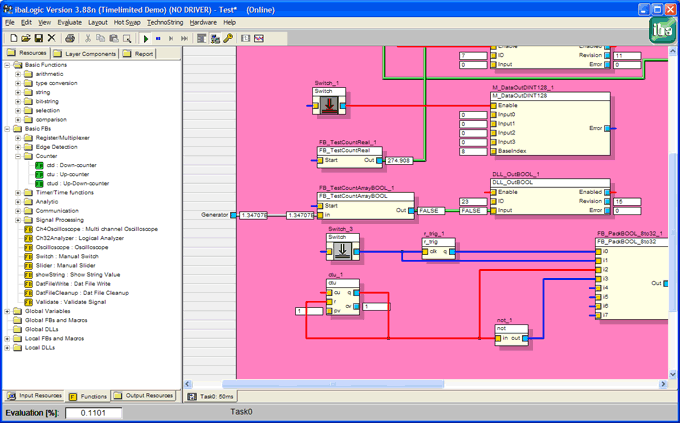Image resolution: width=680 pixels, height=423 pixels.
Task: Click the vertical scrollbar down arrow
Action: [x=673, y=374]
